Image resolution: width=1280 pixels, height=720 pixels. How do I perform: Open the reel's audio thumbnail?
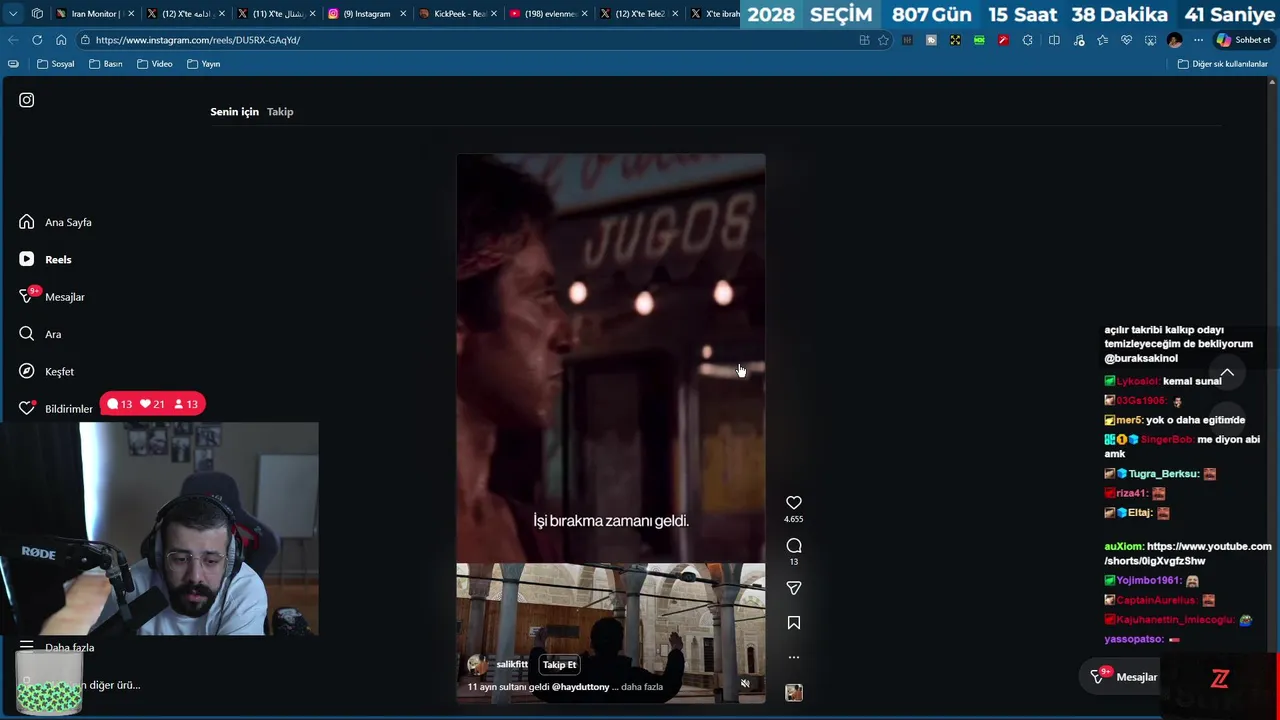tap(794, 692)
